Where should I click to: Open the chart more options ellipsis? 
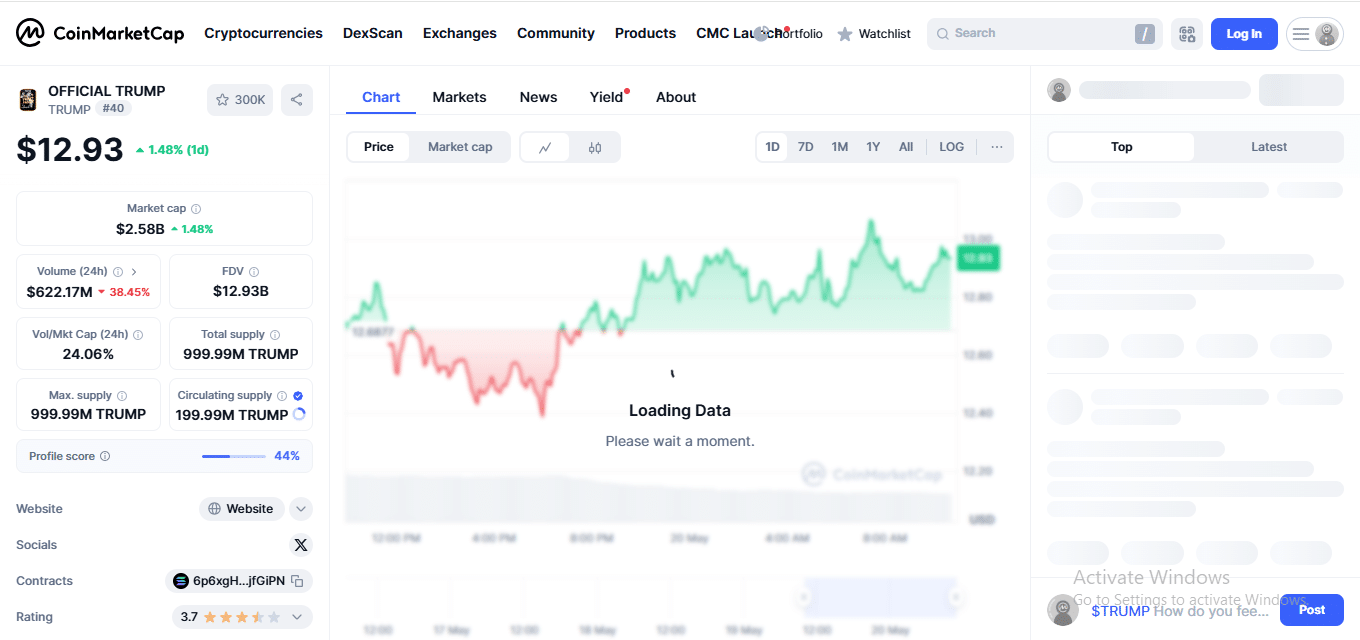pos(997,147)
